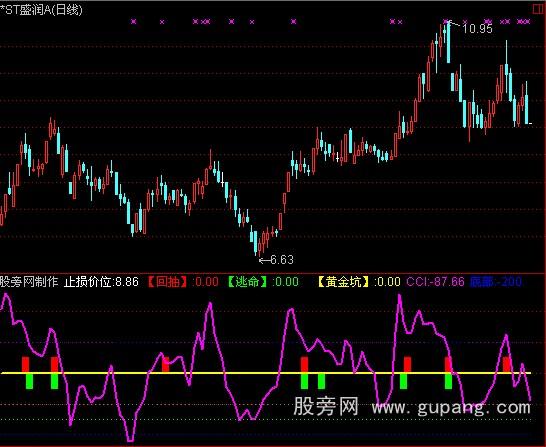Click the 10.95 high price label
Screen dimensions: 546x447
477,29
